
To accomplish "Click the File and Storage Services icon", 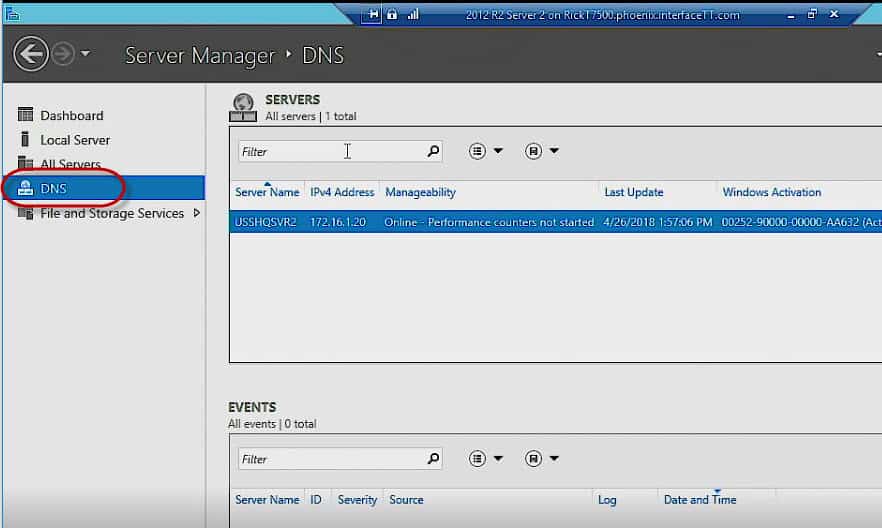I will tap(25, 213).
